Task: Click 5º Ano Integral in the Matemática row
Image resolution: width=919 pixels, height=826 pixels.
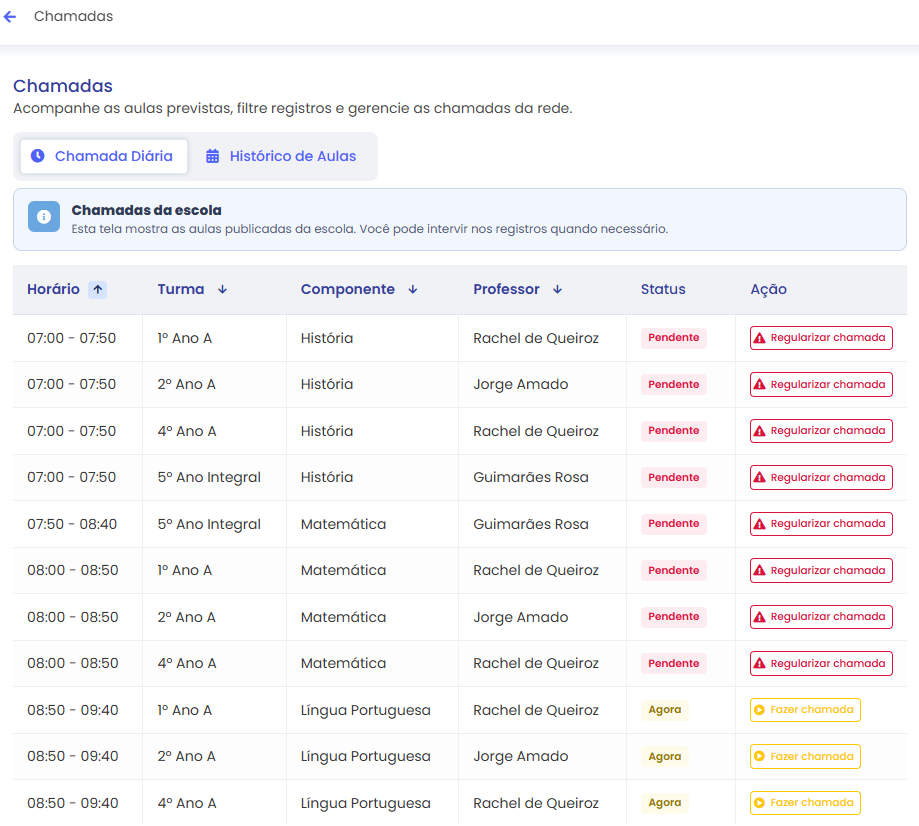Action: tap(209, 525)
